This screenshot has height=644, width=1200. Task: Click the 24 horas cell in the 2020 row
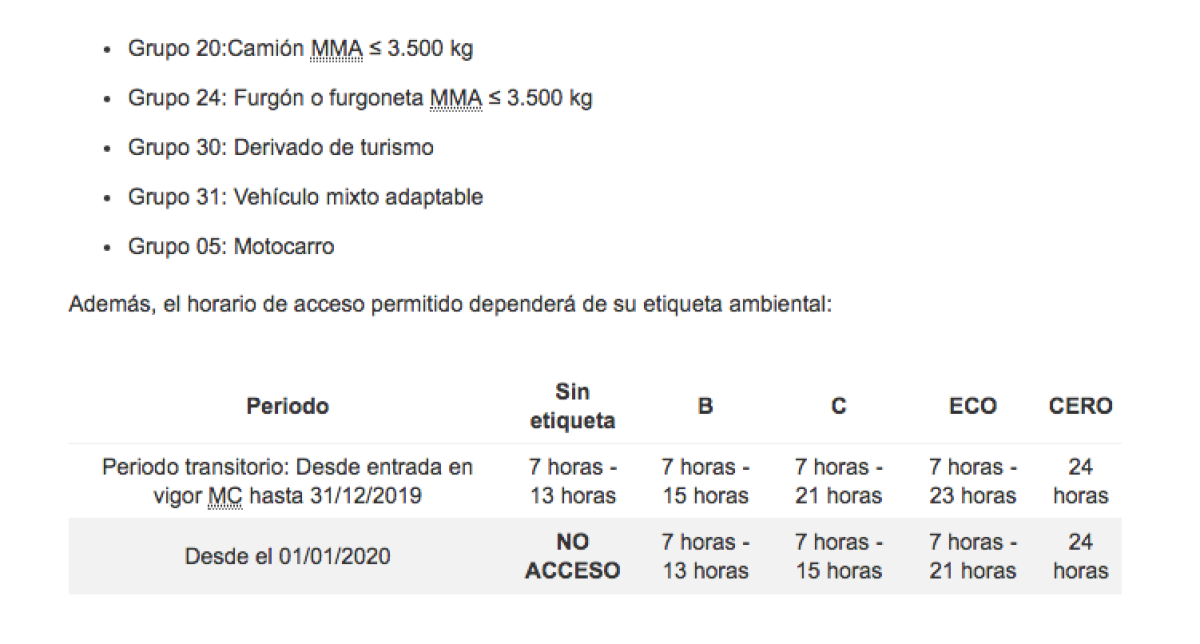coord(1080,556)
